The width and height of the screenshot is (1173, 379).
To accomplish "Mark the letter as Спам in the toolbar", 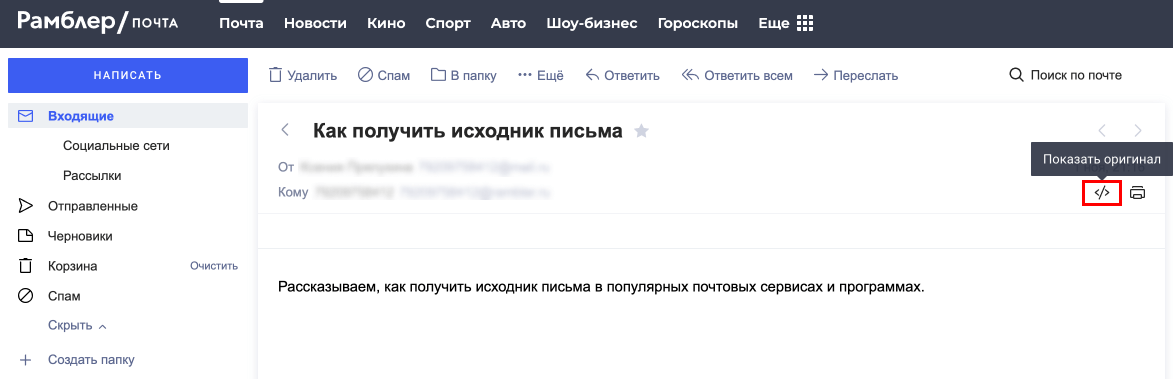I will click(x=384, y=76).
